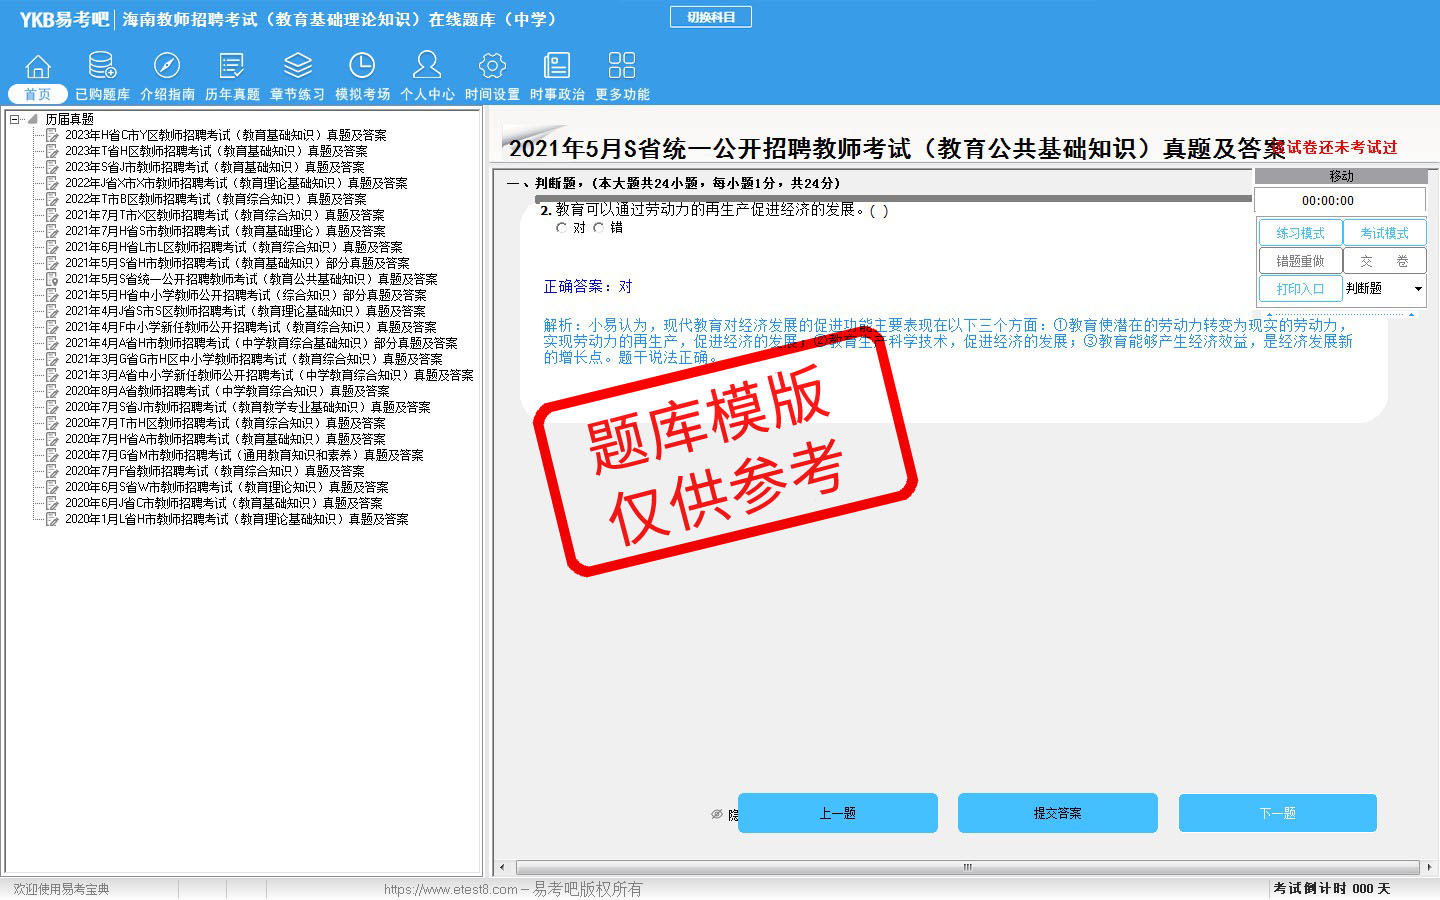Switch to 练习模式 practice mode
Viewport: 1440px width, 900px height.
click(x=1300, y=232)
